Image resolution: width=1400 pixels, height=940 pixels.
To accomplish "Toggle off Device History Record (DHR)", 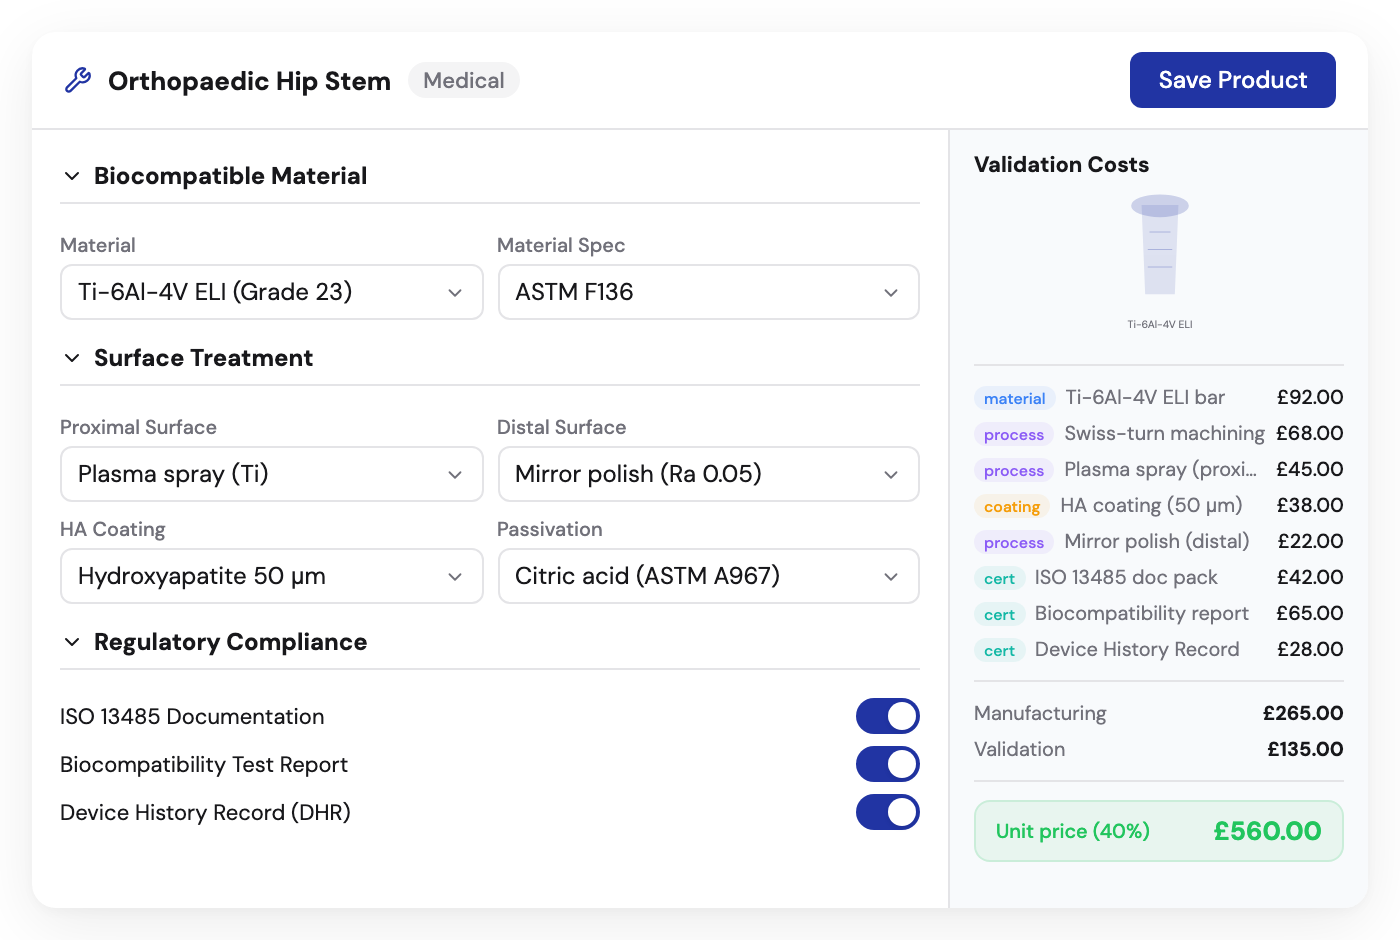I will (888, 812).
